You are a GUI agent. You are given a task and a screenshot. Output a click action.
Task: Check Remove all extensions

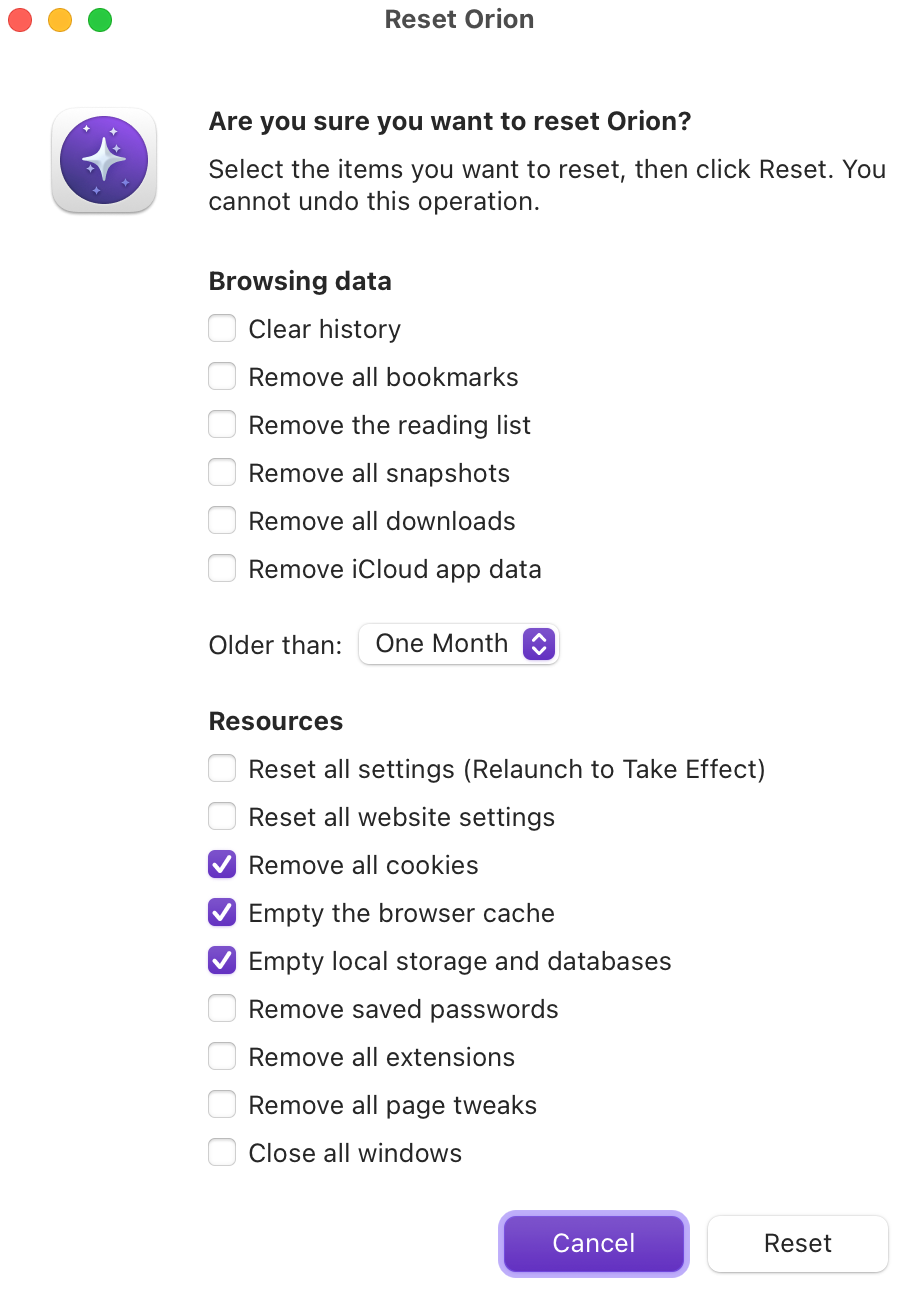[222, 1057]
